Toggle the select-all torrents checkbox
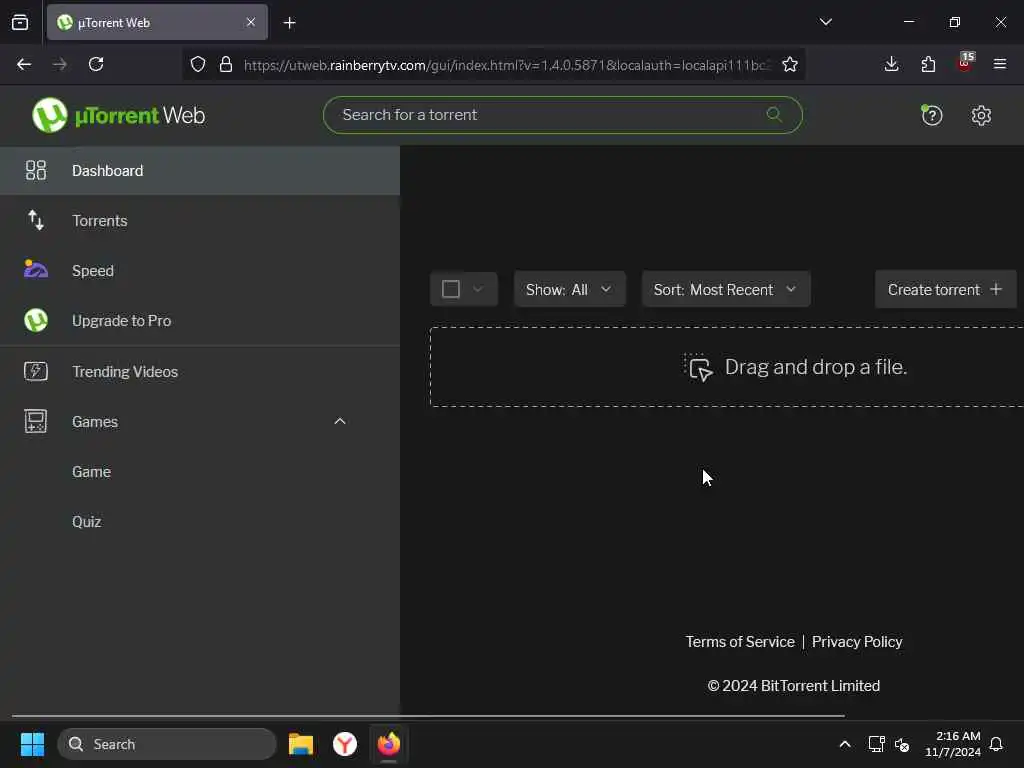 click(x=451, y=289)
